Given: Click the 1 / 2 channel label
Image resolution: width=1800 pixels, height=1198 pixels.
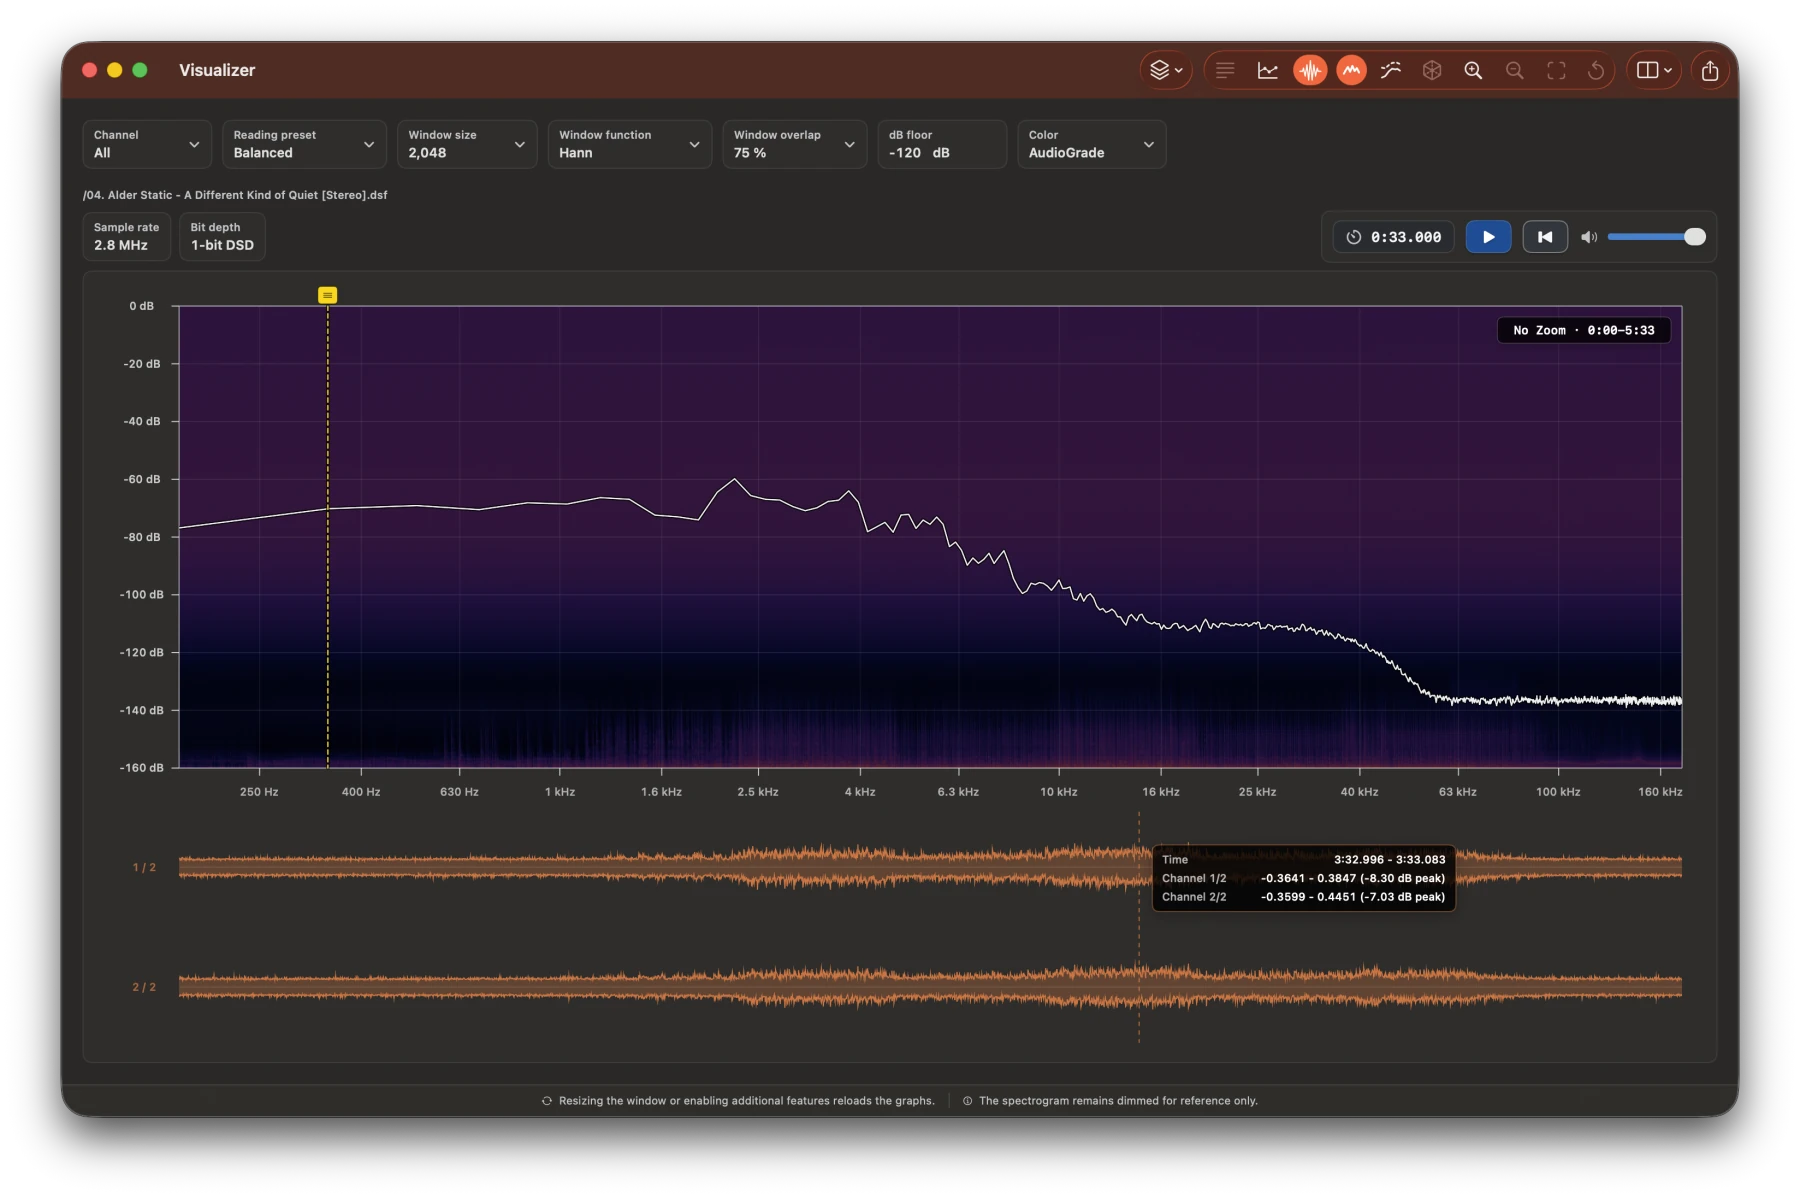Looking at the screenshot, I should coord(144,867).
